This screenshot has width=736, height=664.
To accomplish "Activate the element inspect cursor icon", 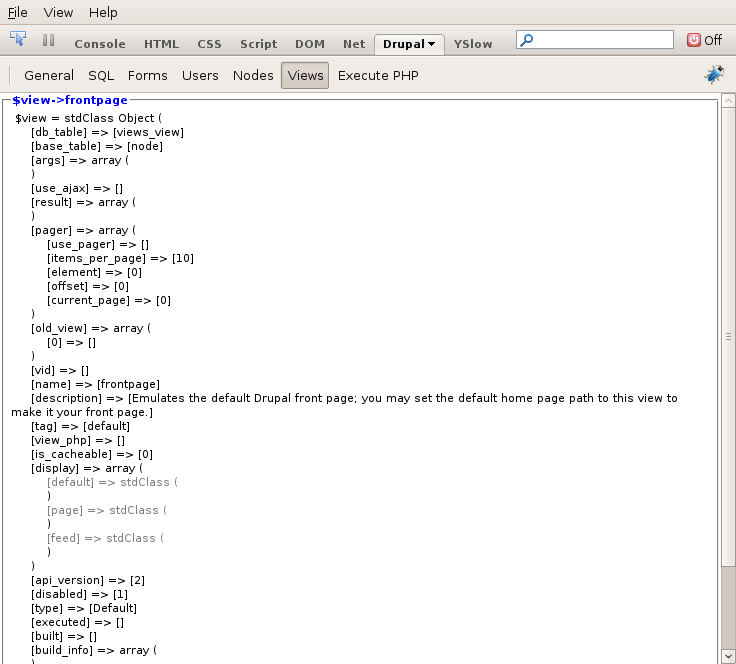I will click(18, 39).
